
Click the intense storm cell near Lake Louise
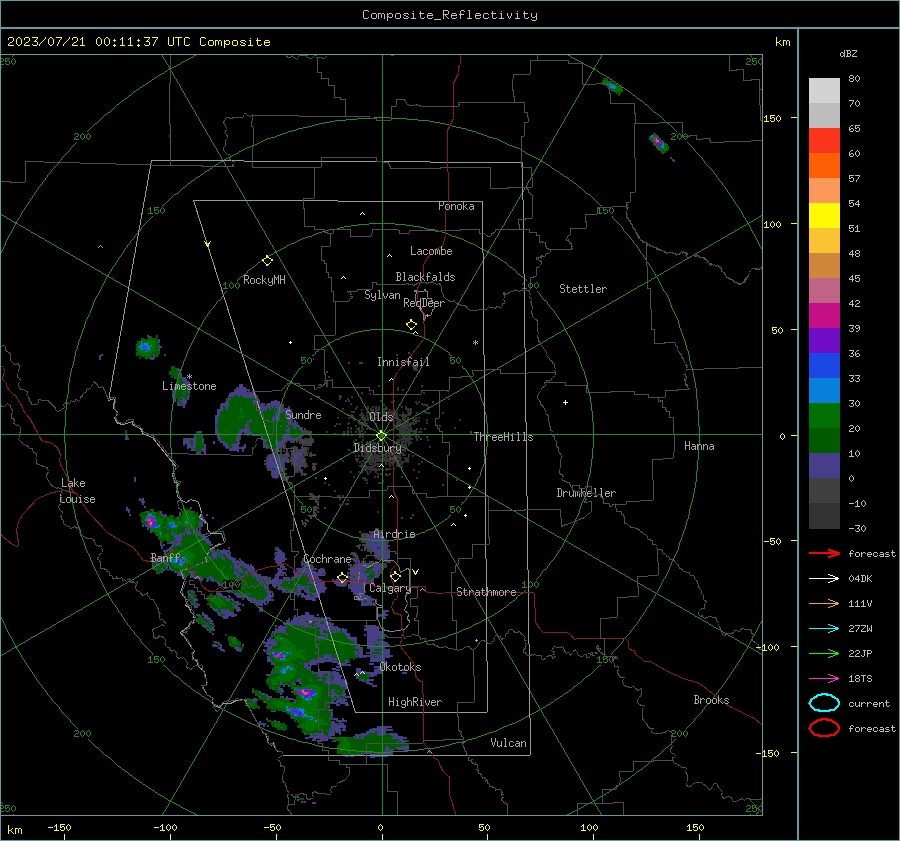151,521
